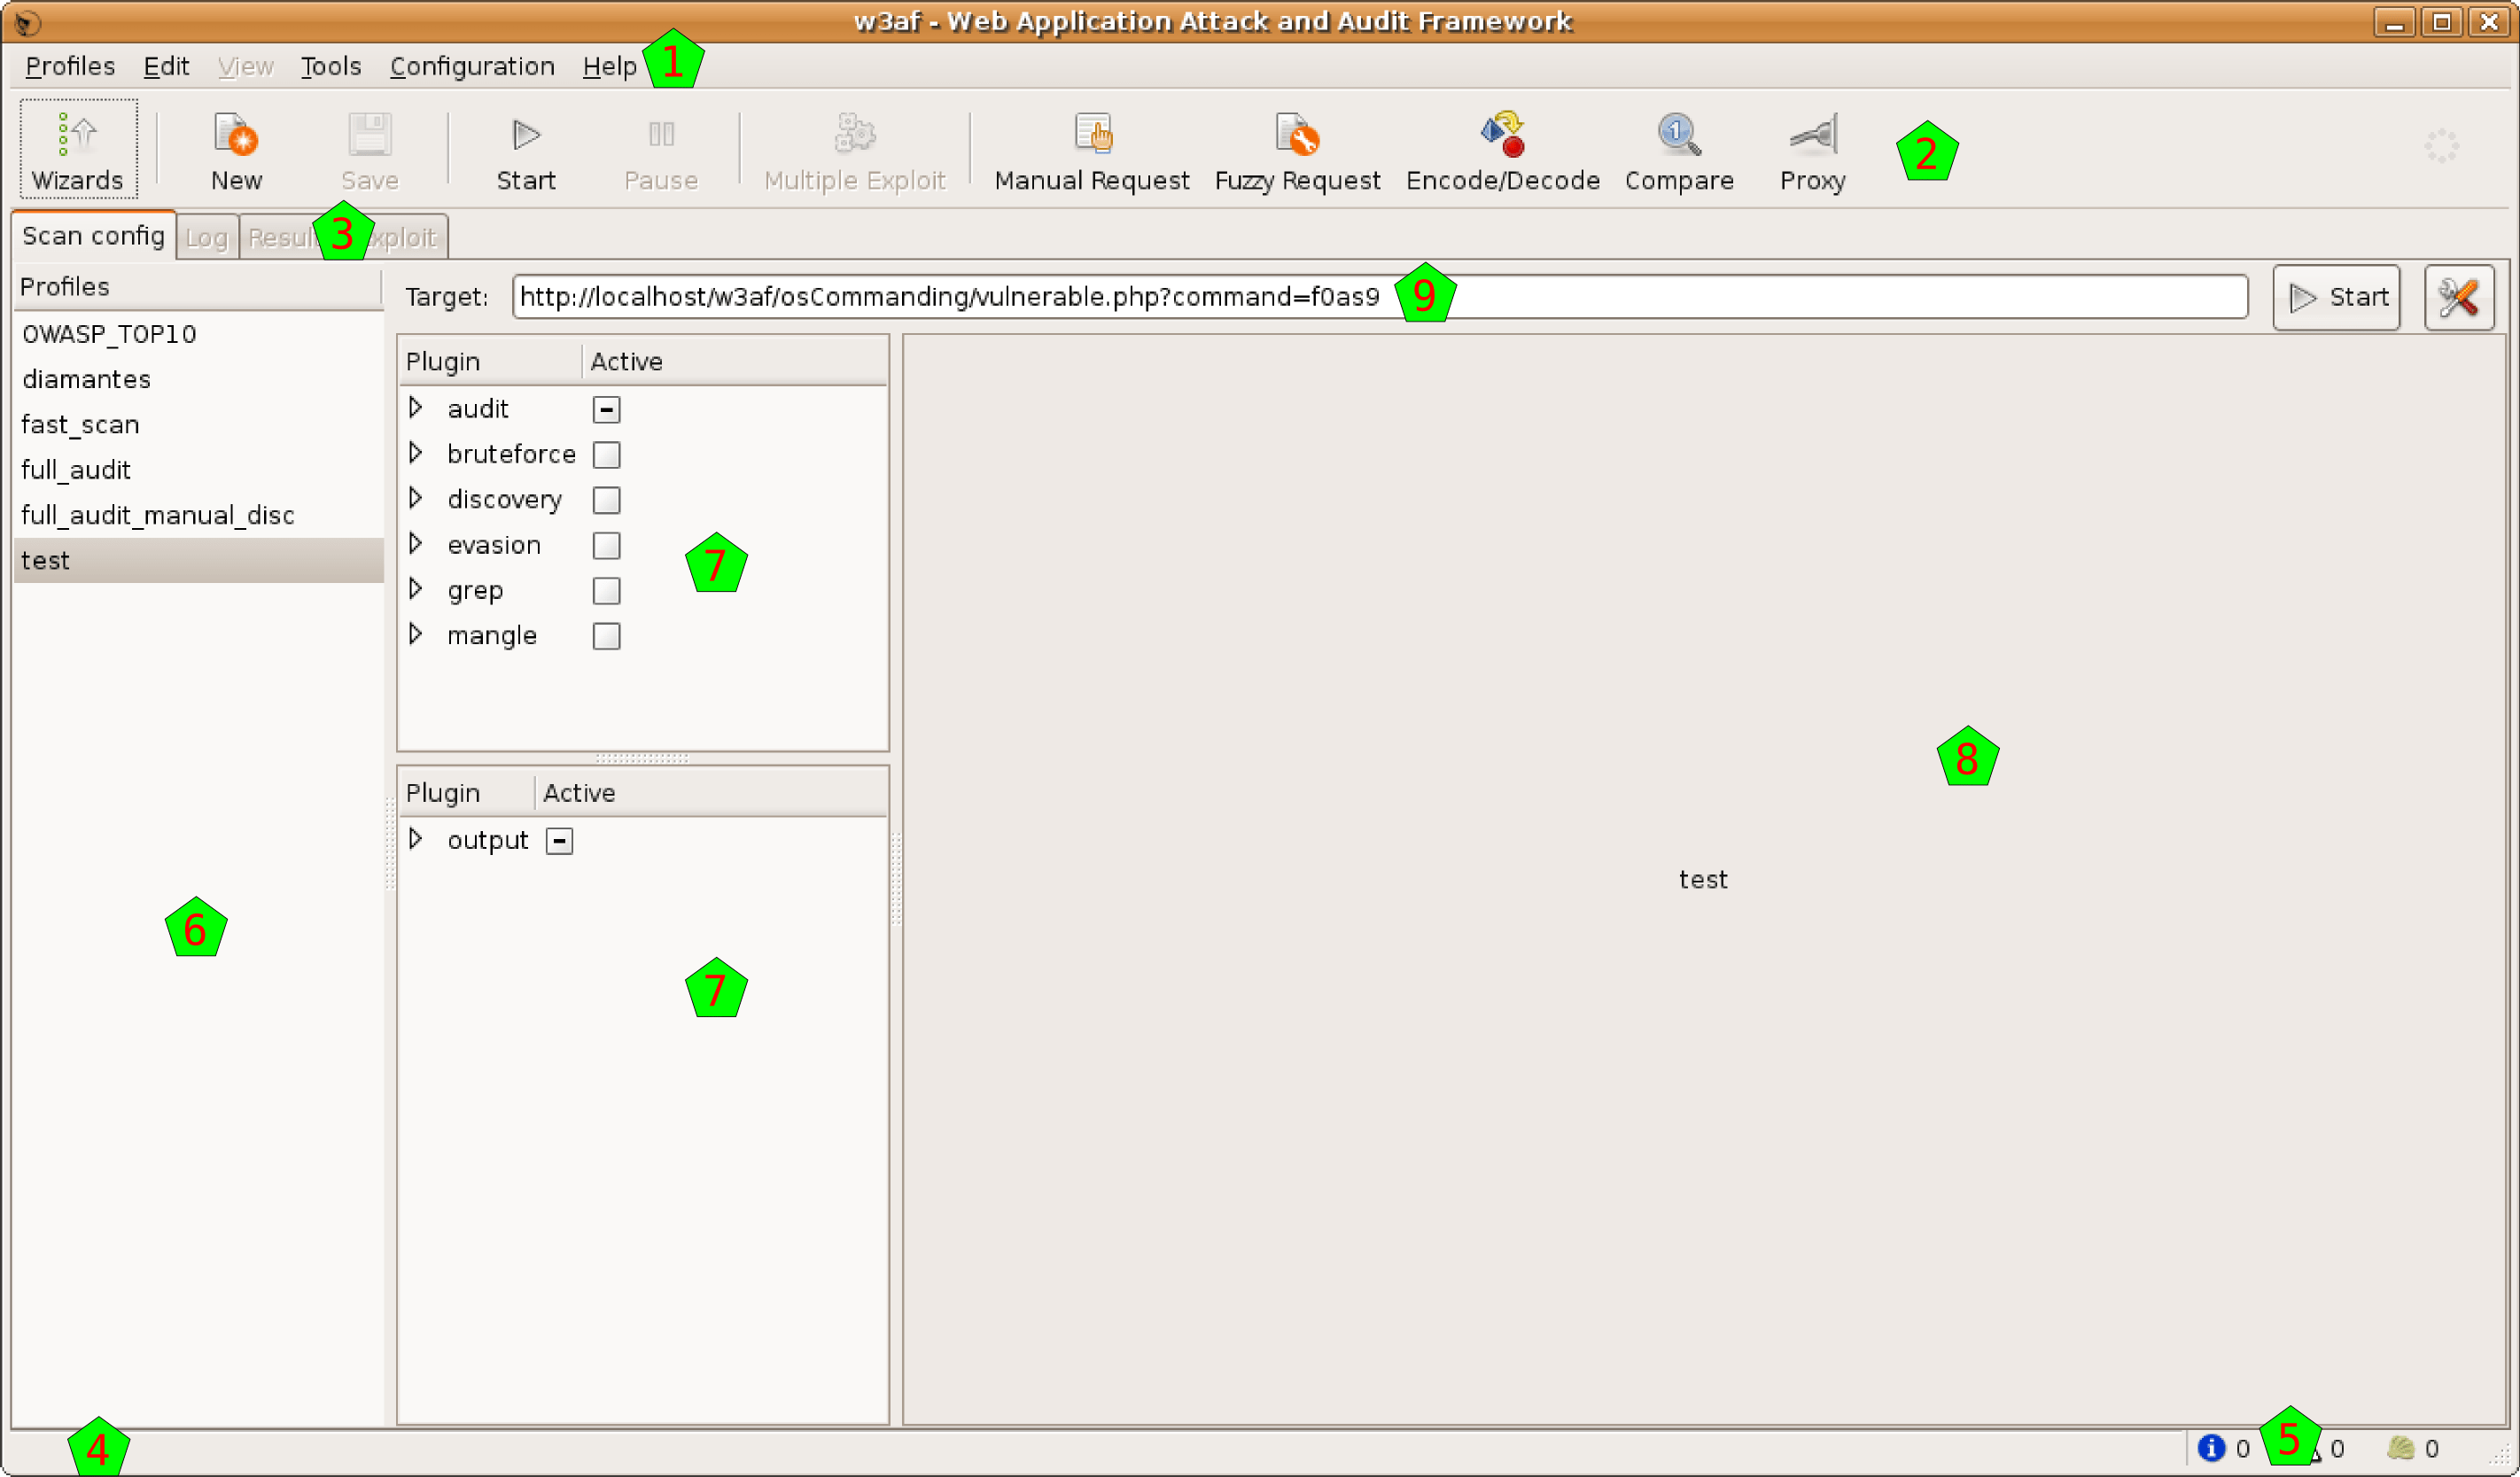Open the Tools menu
Viewport: 2520px width, 1477px height.
tap(330, 66)
